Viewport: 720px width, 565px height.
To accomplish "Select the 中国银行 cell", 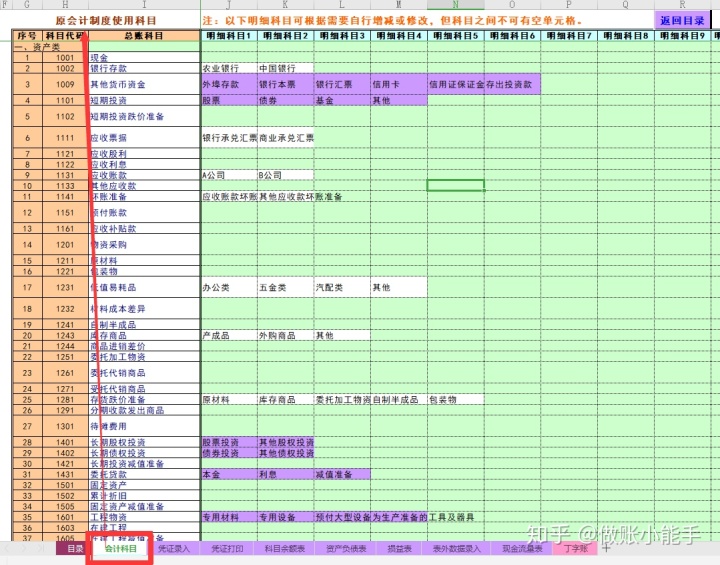I will (286, 68).
